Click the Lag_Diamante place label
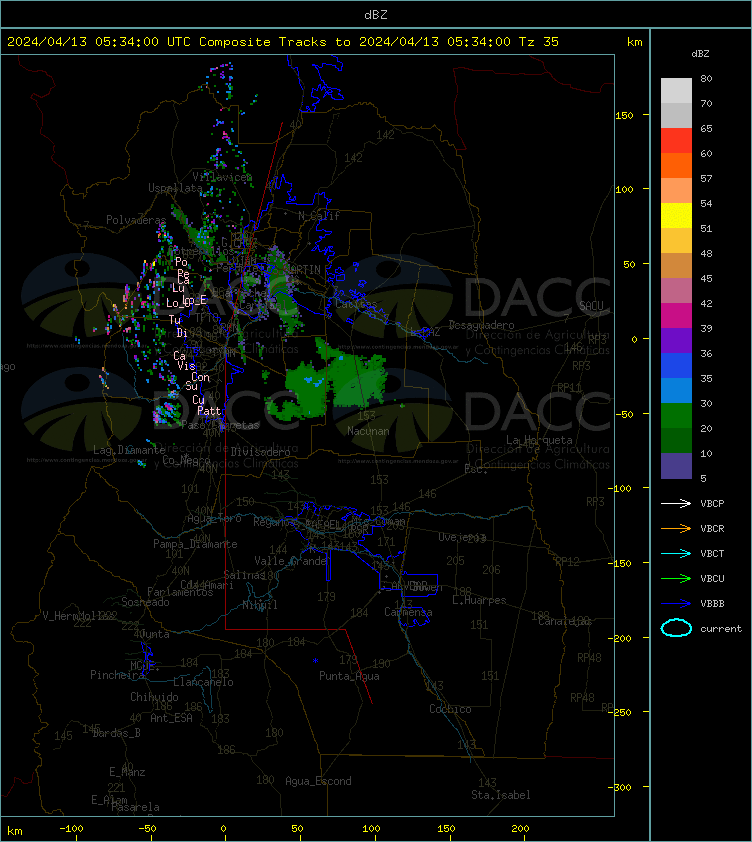This screenshot has height=842, width=752. click(129, 449)
